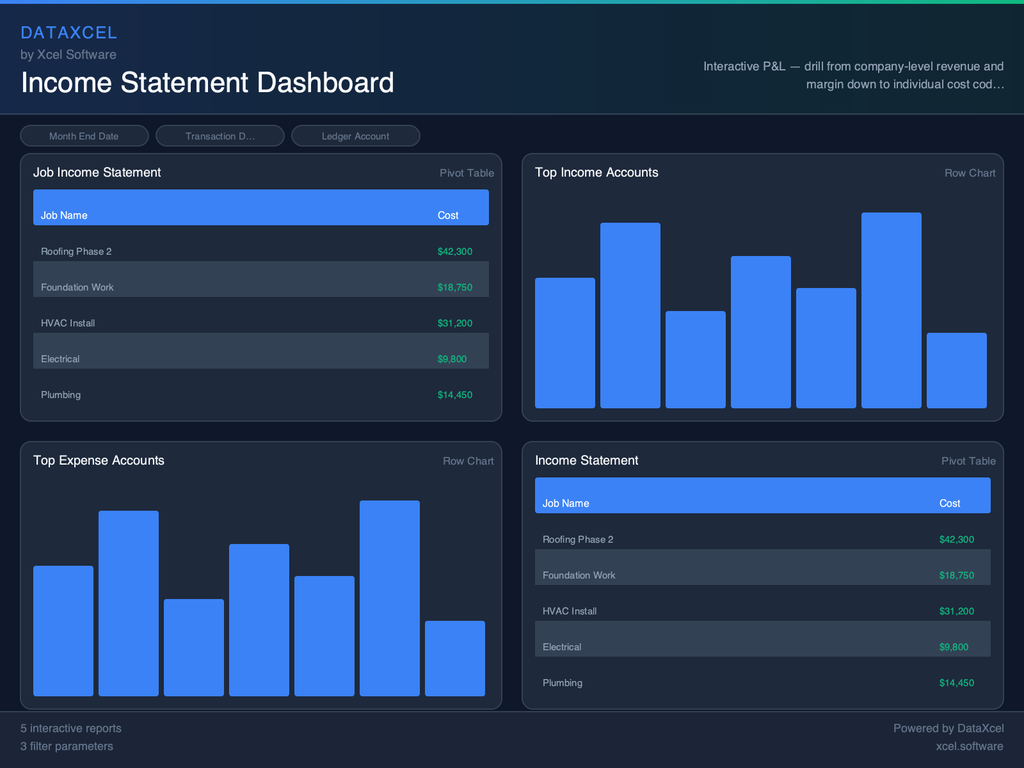Click the Row Chart label on Top Income Accounts
Image resolution: width=1024 pixels, height=768 pixels.
[x=969, y=172]
